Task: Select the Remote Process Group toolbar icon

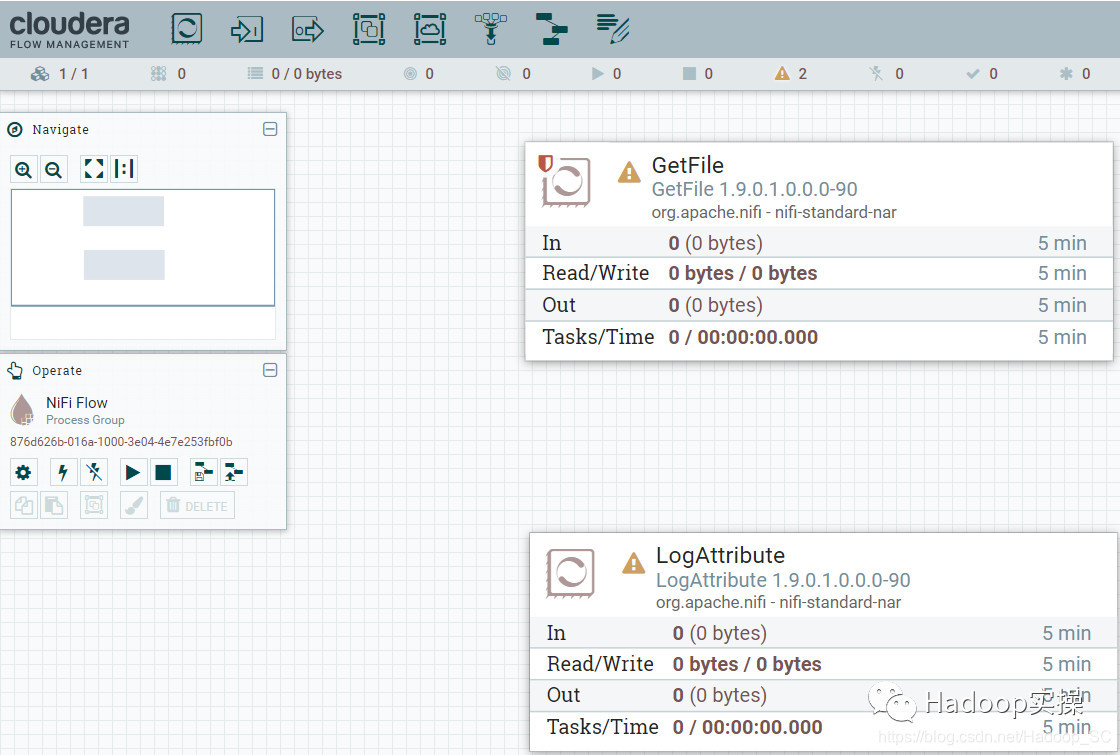Action: point(430,29)
